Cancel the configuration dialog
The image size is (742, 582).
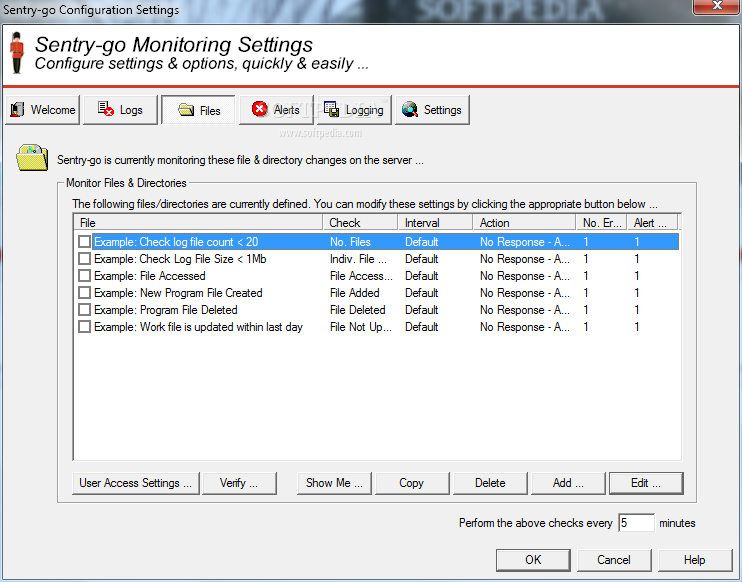pos(614,560)
